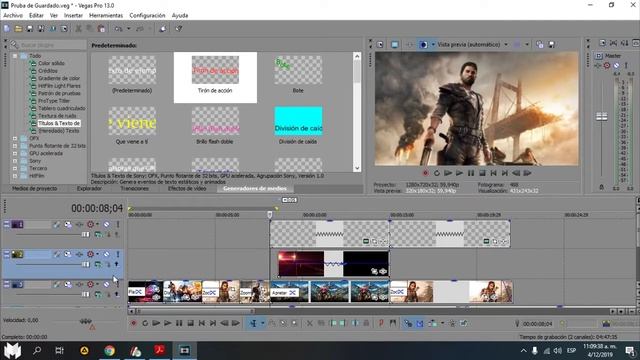The width and height of the screenshot is (640, 360).
Task: Expand the Tercero folder in tree
Action: (15, 168)
